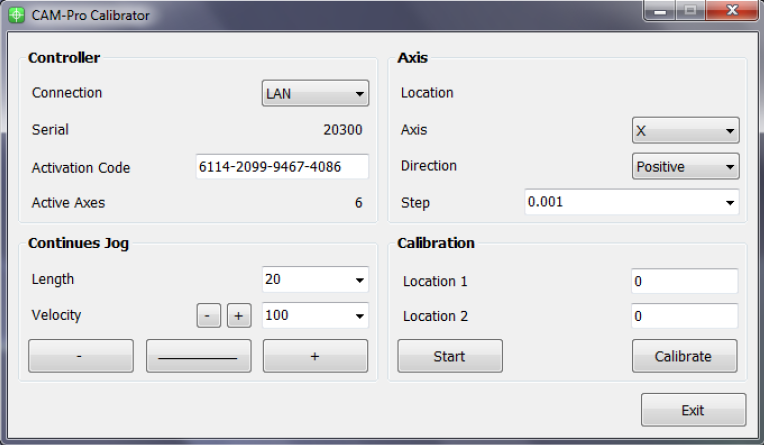Click the Activation Code label
Viewport: 764px width, 445px height.
tap(81, 168)
